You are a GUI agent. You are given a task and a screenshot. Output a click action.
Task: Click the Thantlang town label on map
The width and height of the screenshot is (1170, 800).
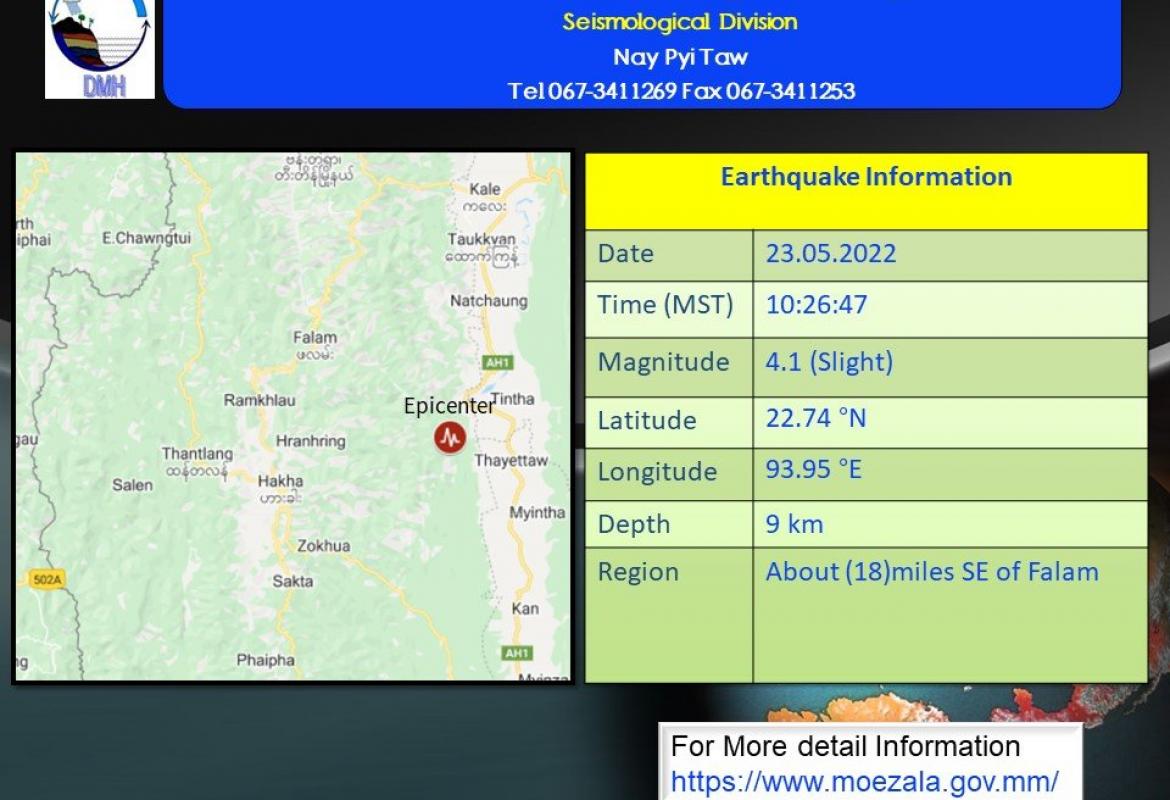(197, 454)
